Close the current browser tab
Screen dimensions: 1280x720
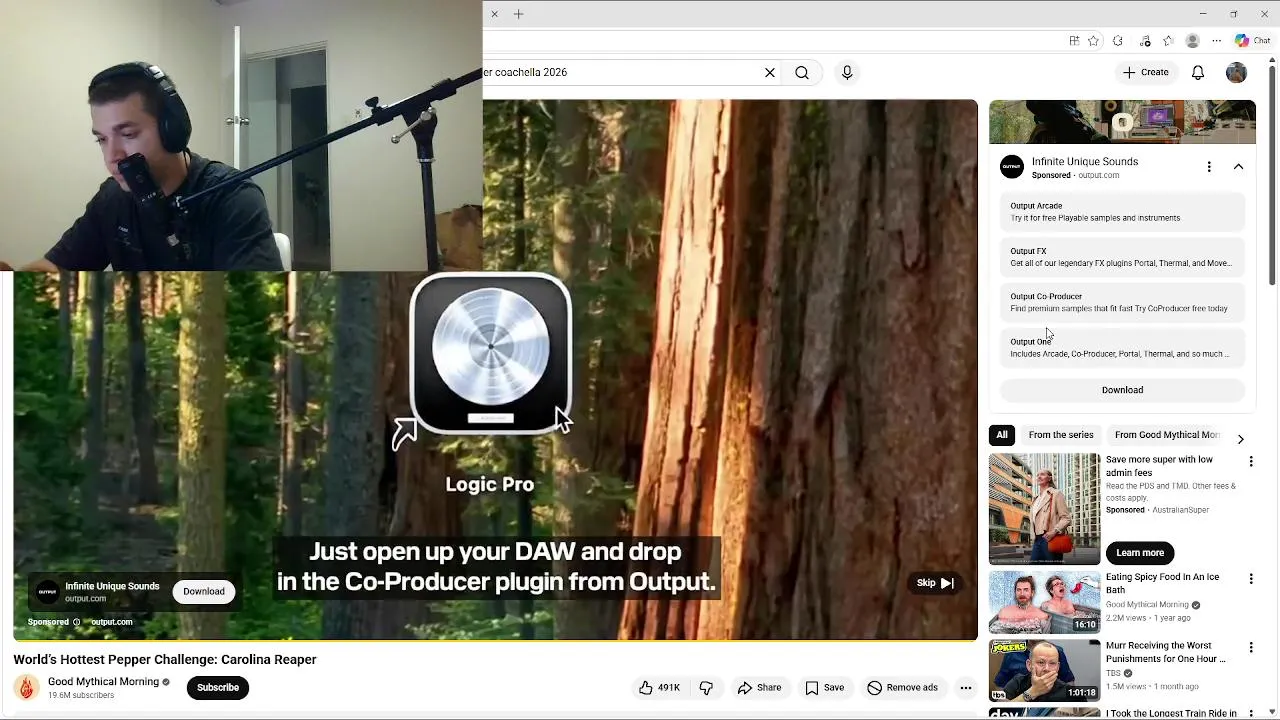(494, 14)
